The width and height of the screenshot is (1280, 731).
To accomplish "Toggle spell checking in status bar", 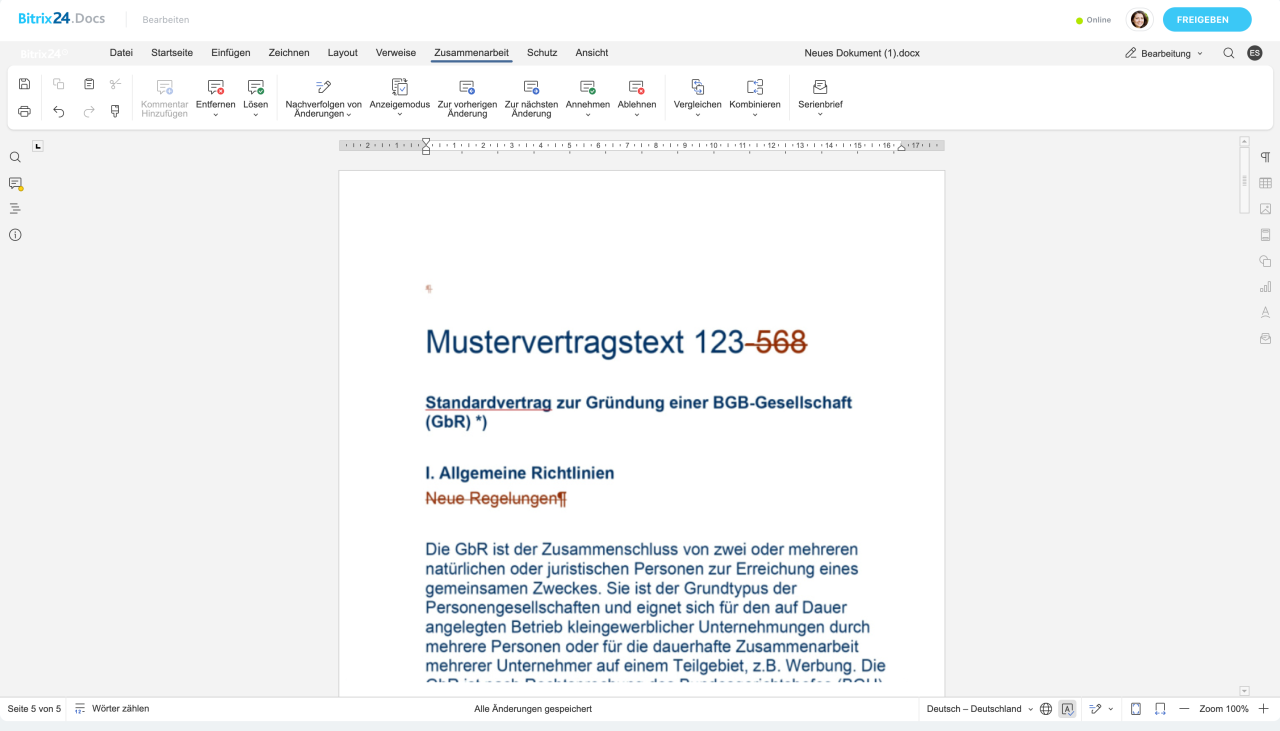I will tap(1067, 709).
